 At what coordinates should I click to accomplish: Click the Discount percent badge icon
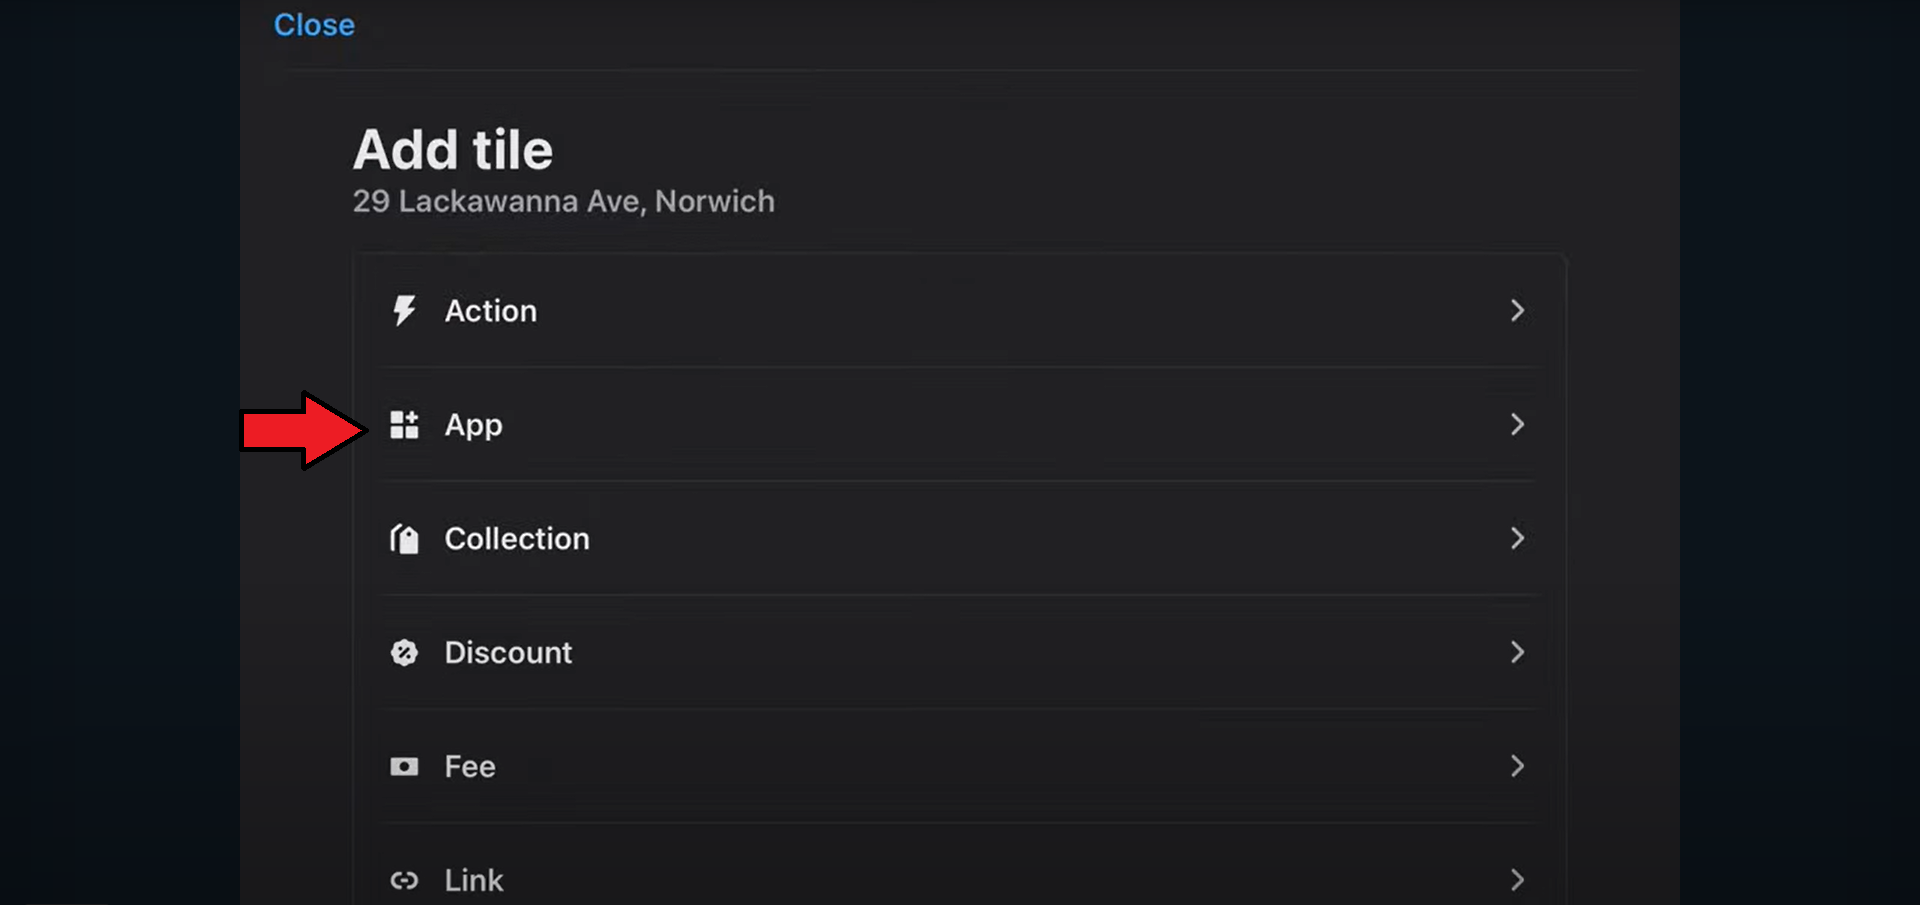pos(404,653)
